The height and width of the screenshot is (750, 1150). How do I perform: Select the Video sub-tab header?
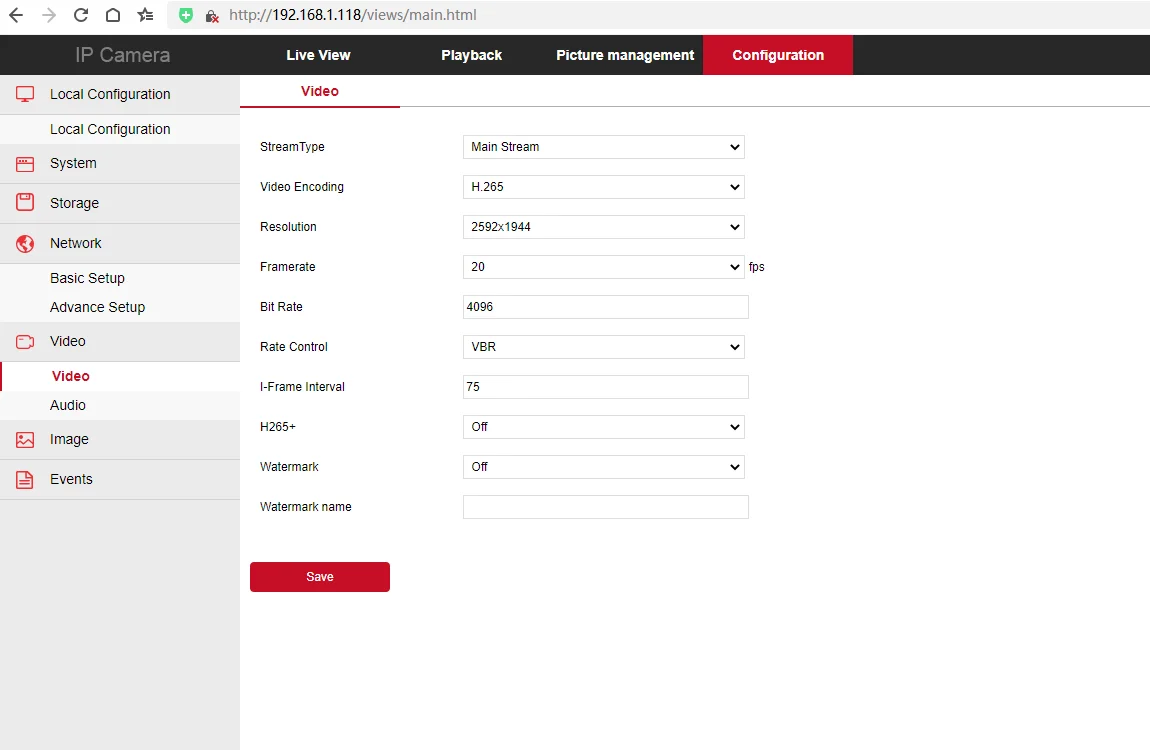coord(320,91)
